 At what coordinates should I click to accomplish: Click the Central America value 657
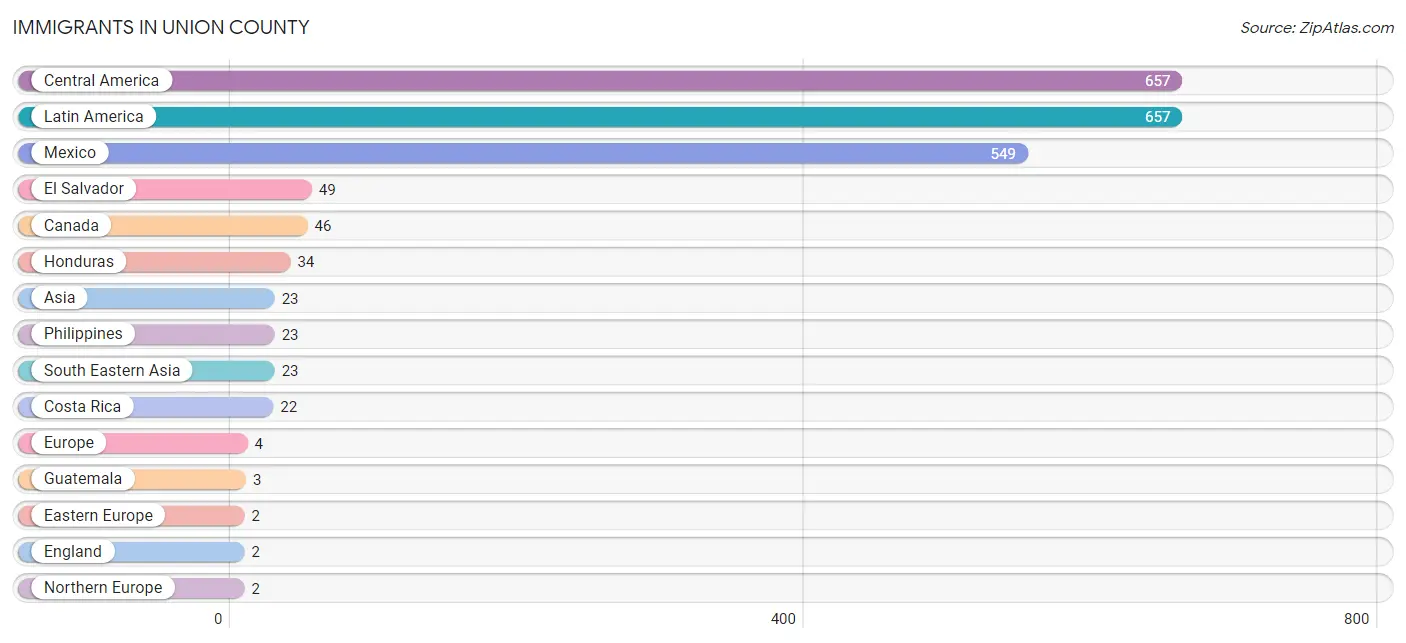click(x=1157, y=81)
